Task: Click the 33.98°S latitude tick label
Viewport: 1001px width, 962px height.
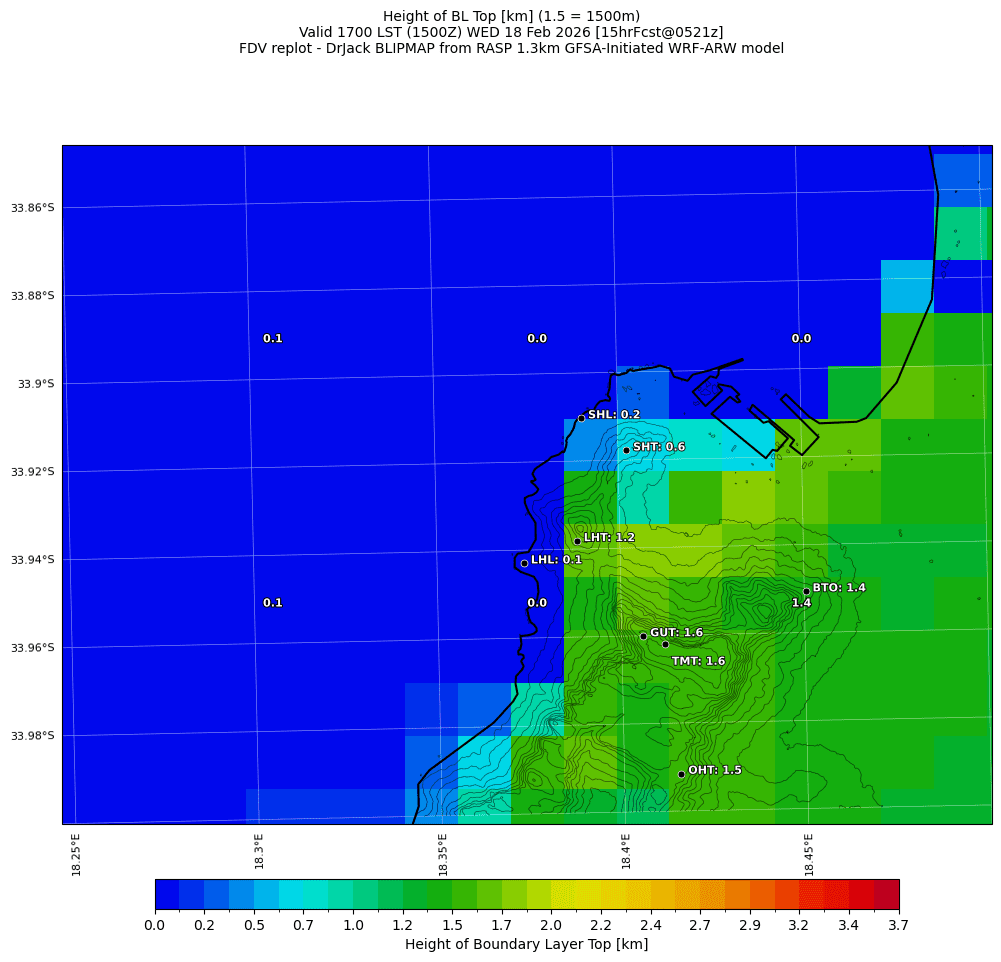Action: (33, 736)
